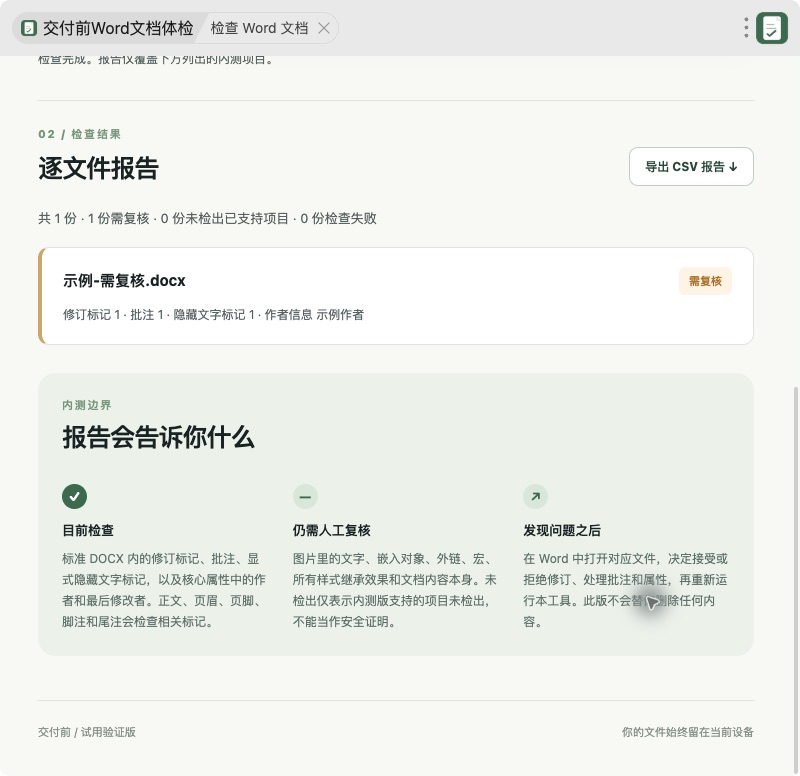Click the footer text 交付前 / 试用验证版
The width and height of the screenshot is (800, 776).
(x=87, y=732)
